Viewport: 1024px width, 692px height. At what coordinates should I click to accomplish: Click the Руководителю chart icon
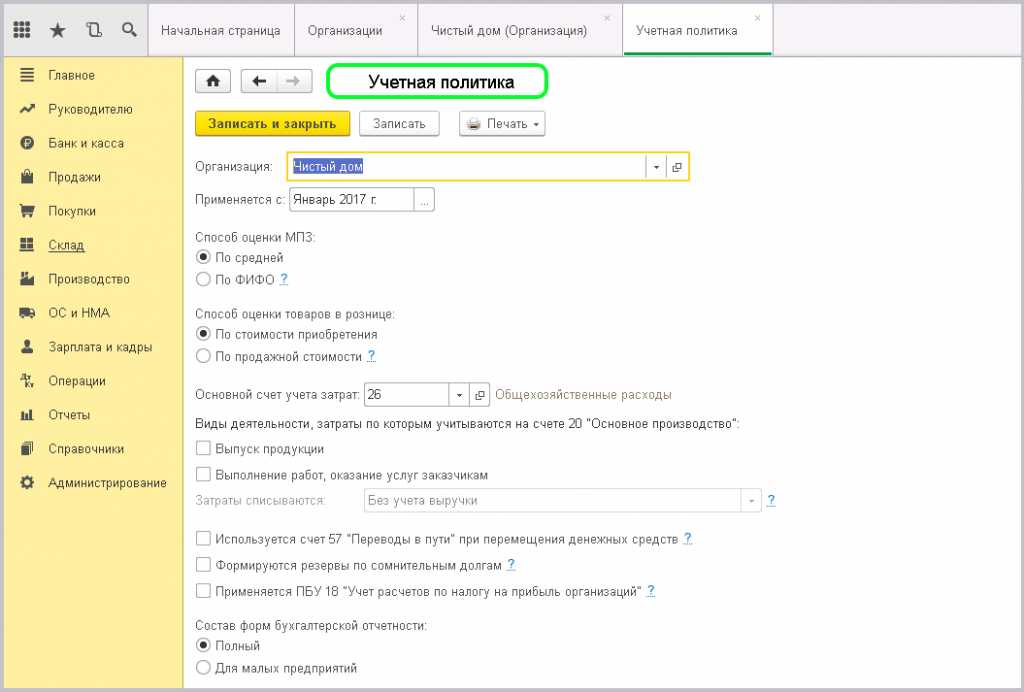(27, 109)
